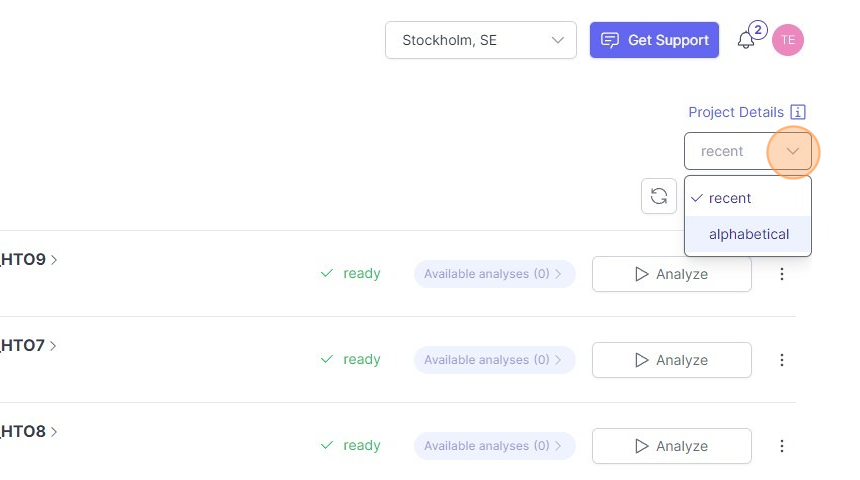Screen dimensions: 860x480
Task: Show Available analyses (0) for HTO8
Action: point(494,446)
